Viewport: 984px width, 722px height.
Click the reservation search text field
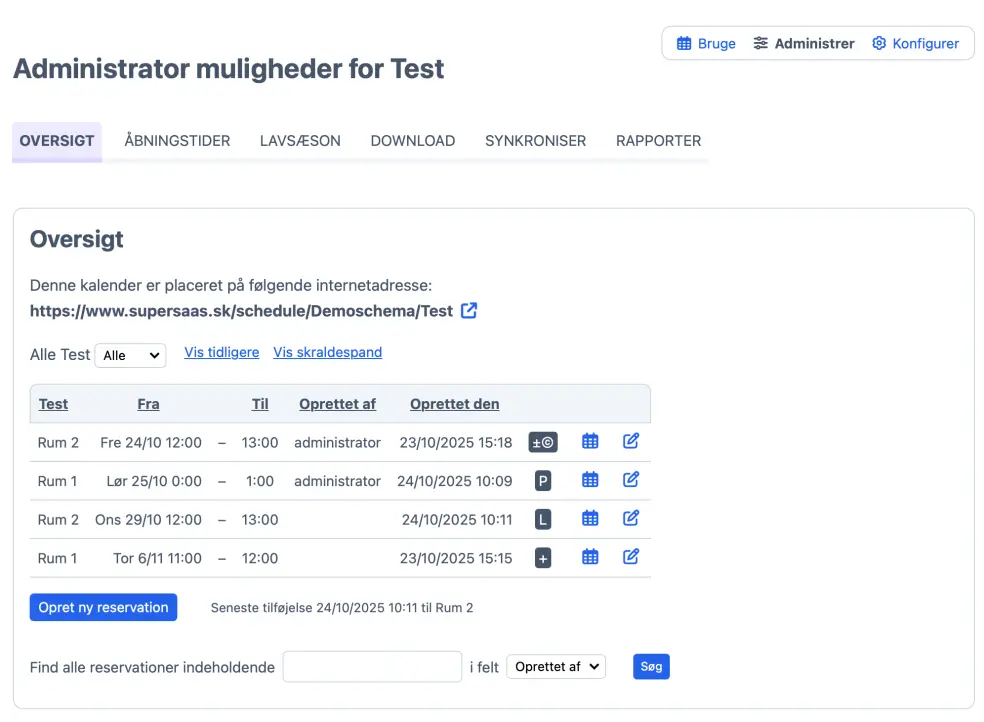pos(372,666)
